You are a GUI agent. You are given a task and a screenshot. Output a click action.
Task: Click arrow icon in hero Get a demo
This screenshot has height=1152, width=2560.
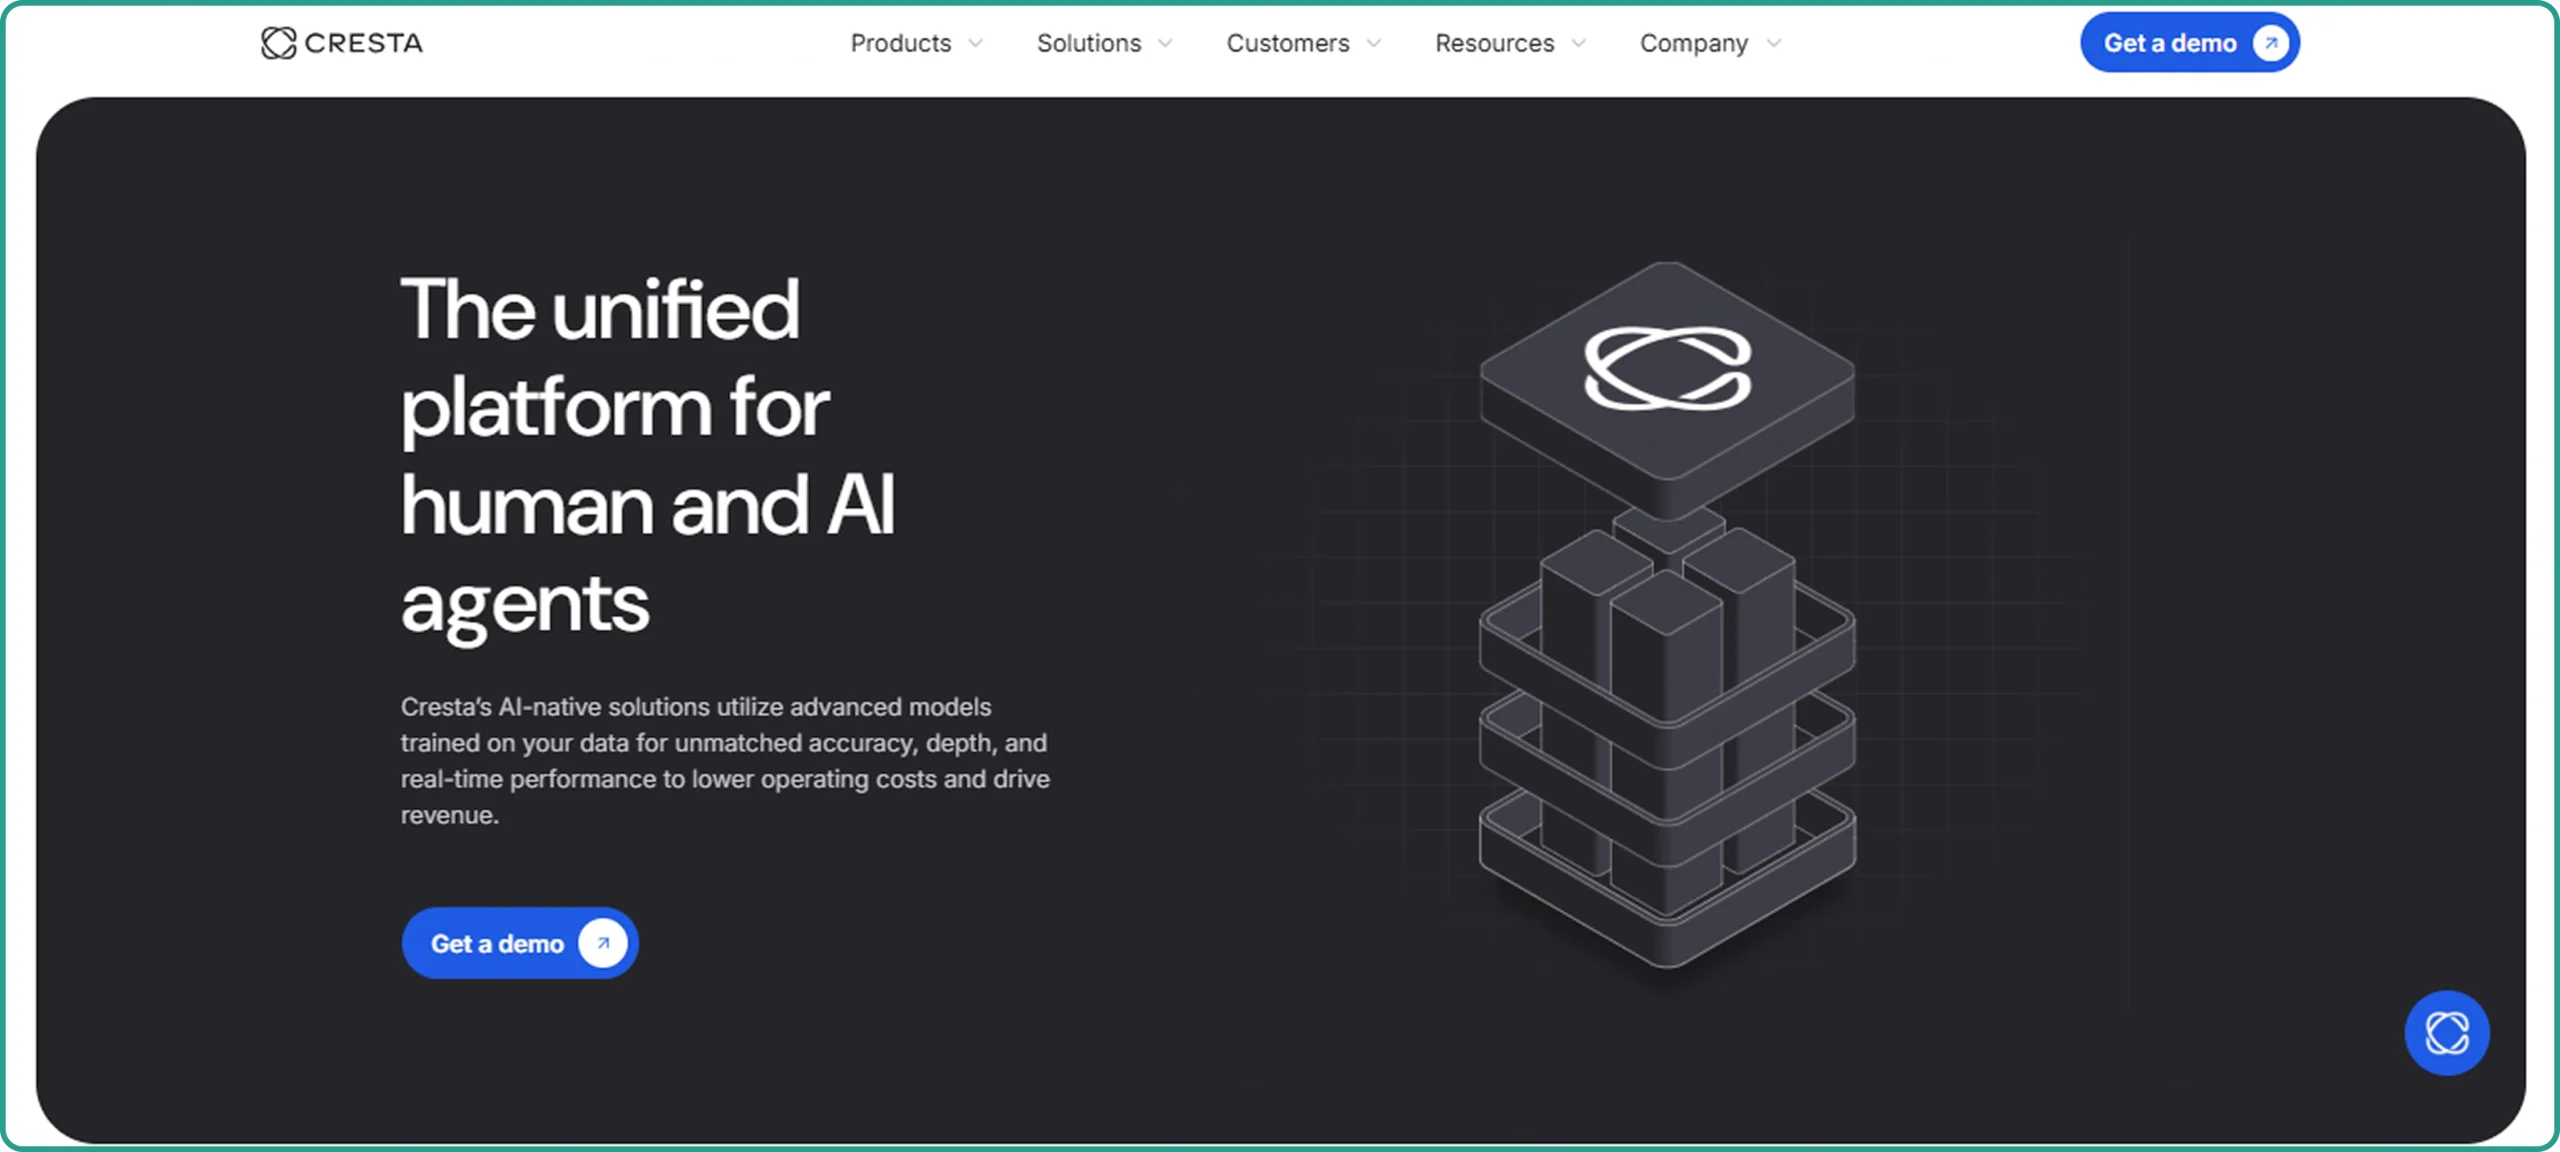coord(603,943)
